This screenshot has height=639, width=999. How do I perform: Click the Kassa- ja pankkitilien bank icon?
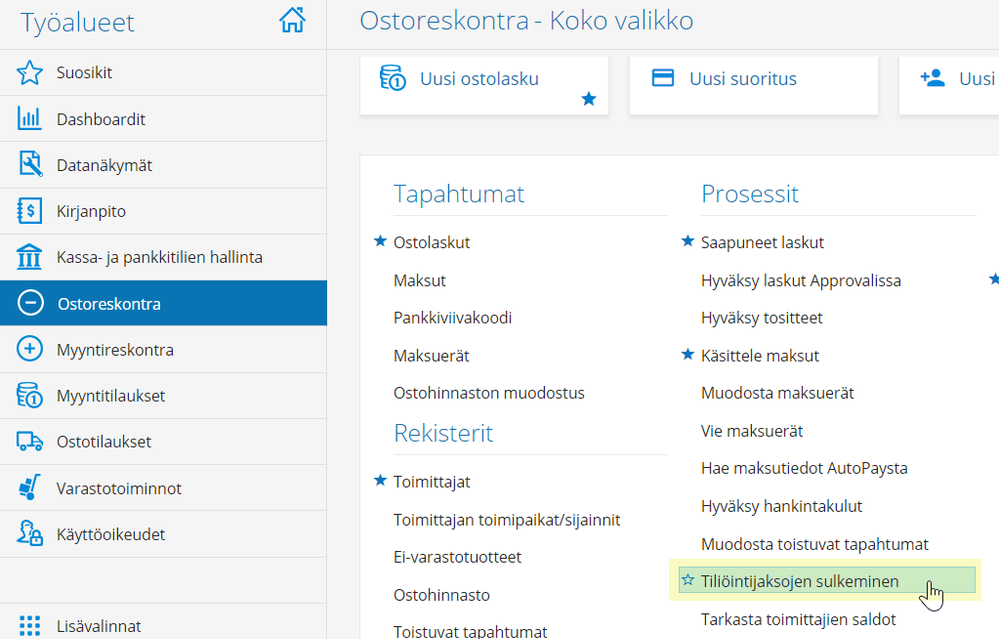tap(30, 257)
